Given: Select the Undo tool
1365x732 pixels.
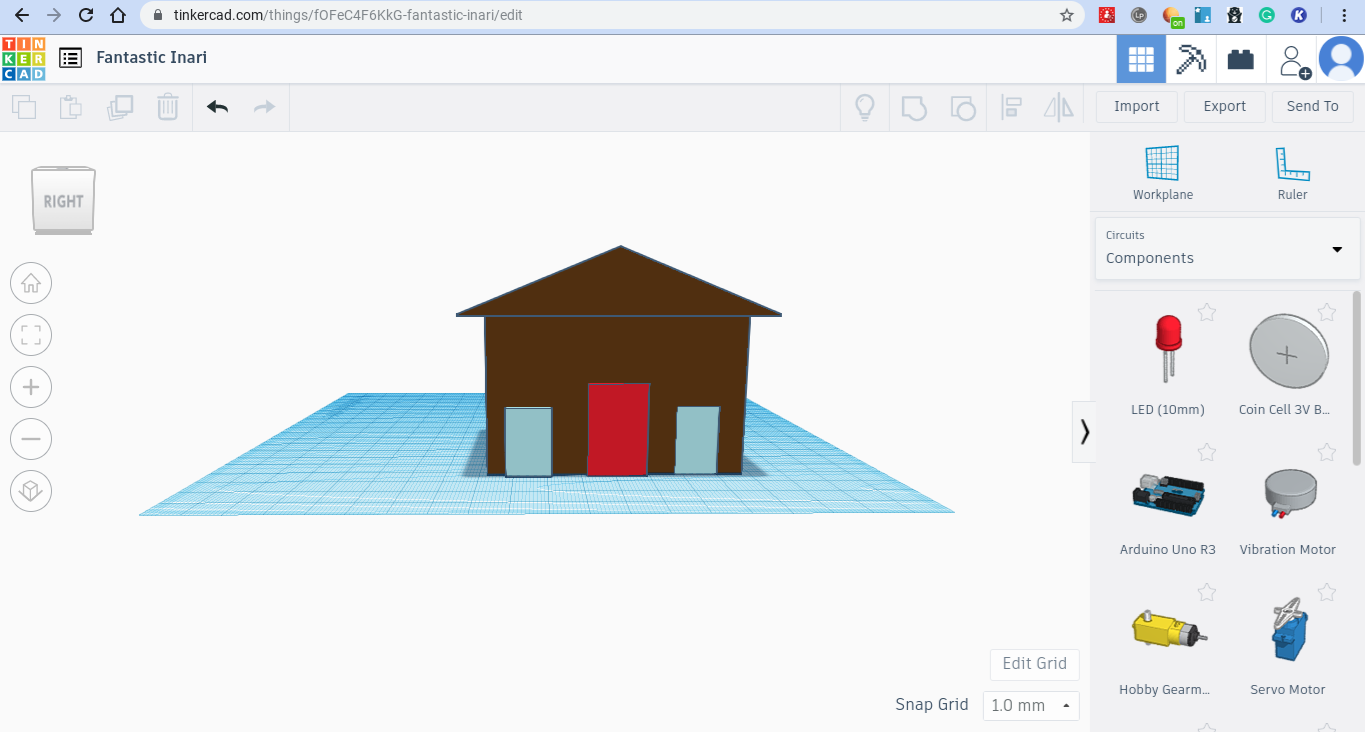Looking at the screenshot, I should click(x=216, y=106).
